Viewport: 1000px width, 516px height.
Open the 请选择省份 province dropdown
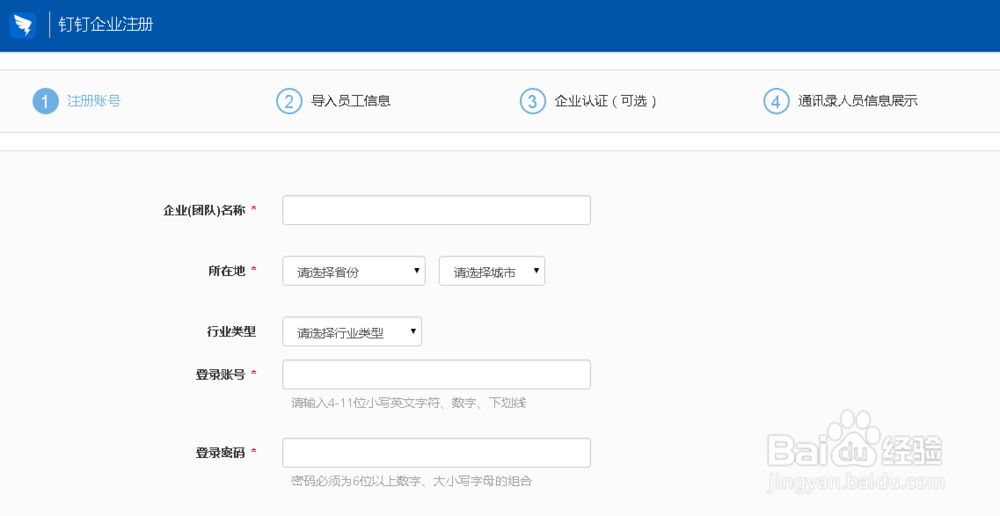point(354,271)
